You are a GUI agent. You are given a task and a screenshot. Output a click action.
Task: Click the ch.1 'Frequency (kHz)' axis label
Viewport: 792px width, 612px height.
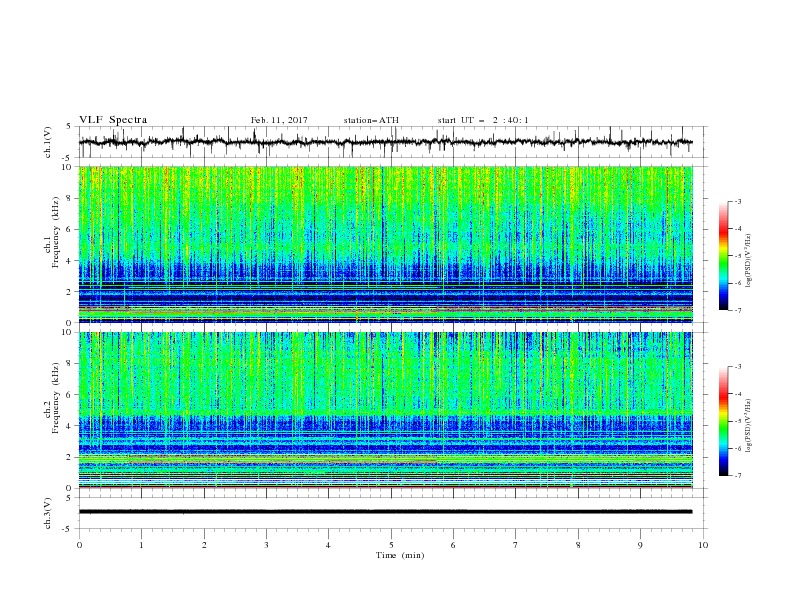[56, 232]
